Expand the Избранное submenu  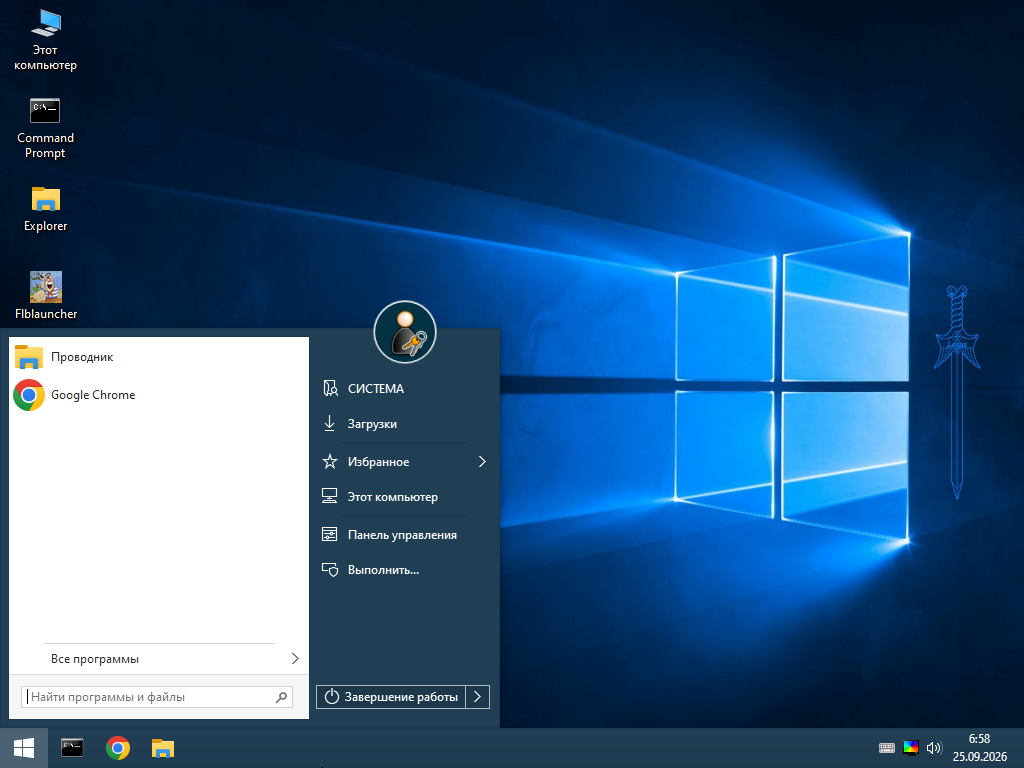point(405,462)
